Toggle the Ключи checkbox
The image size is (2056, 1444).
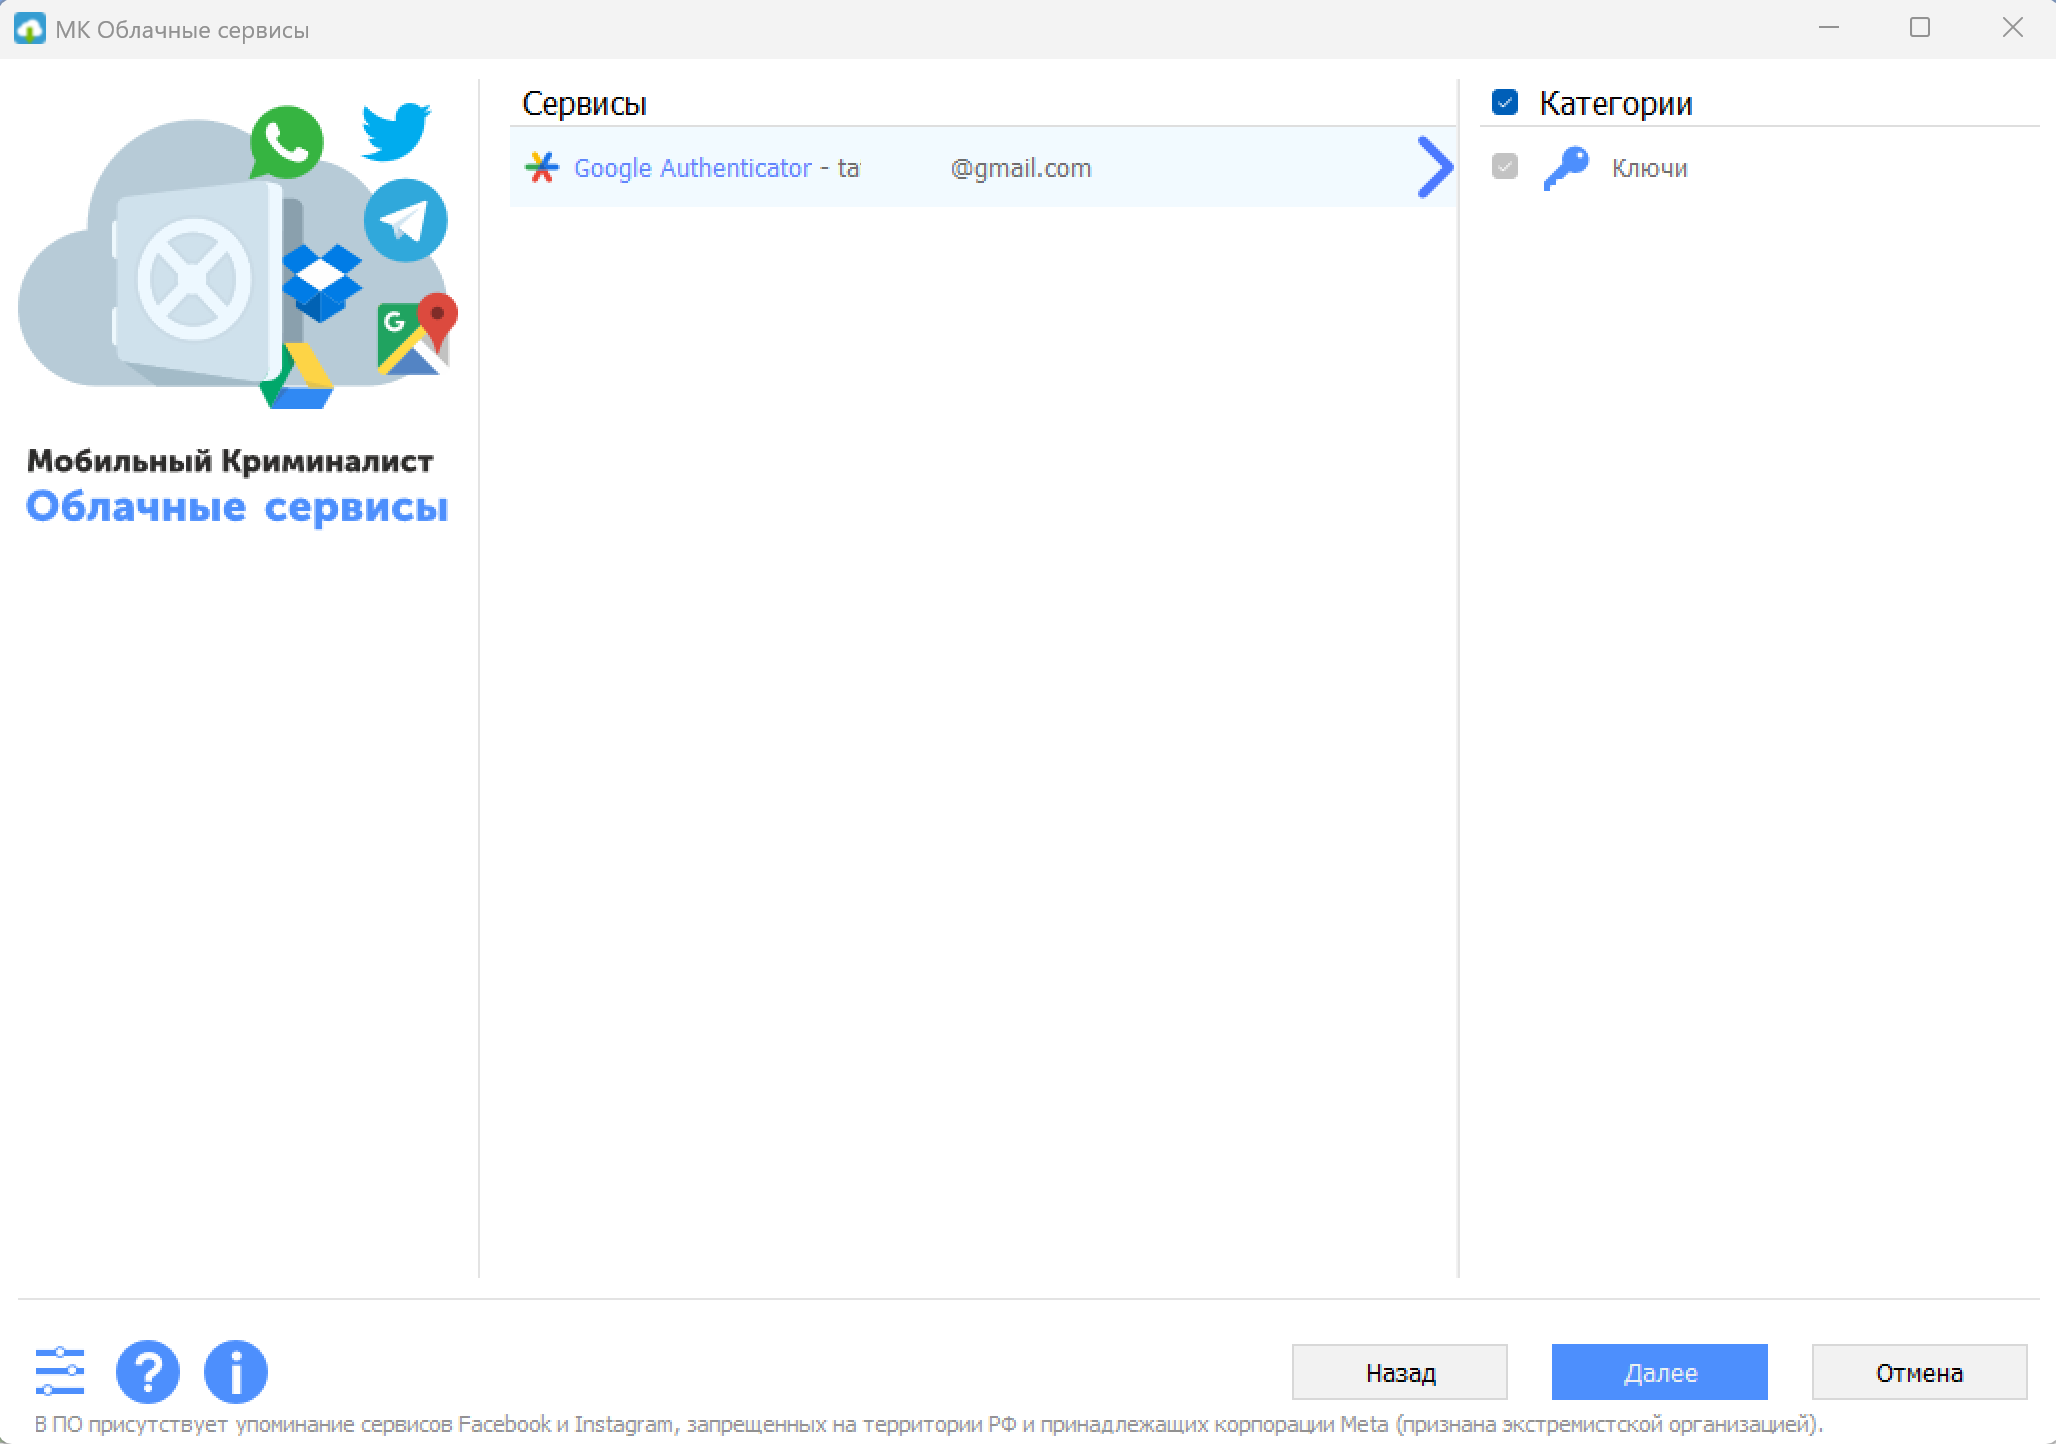1504,166
